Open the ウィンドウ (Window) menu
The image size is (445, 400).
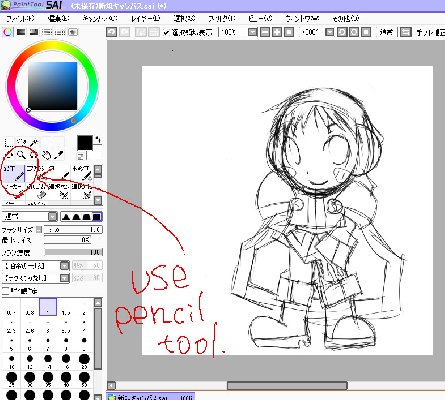(x=302, y=18)
